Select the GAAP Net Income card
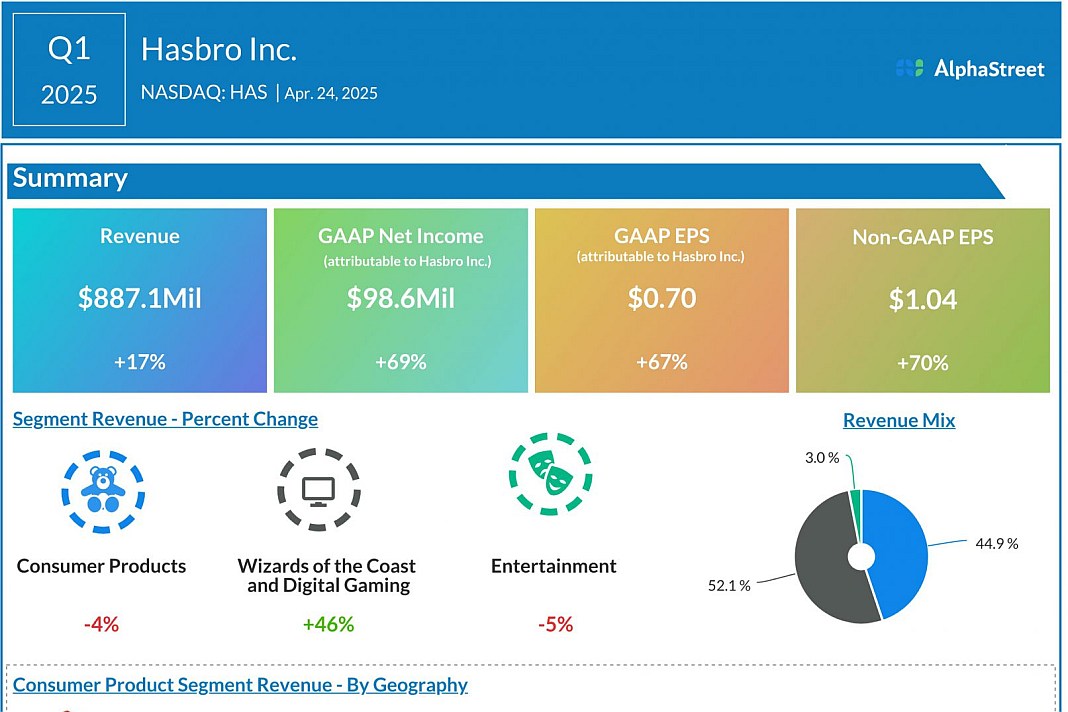 pos(400,300)
